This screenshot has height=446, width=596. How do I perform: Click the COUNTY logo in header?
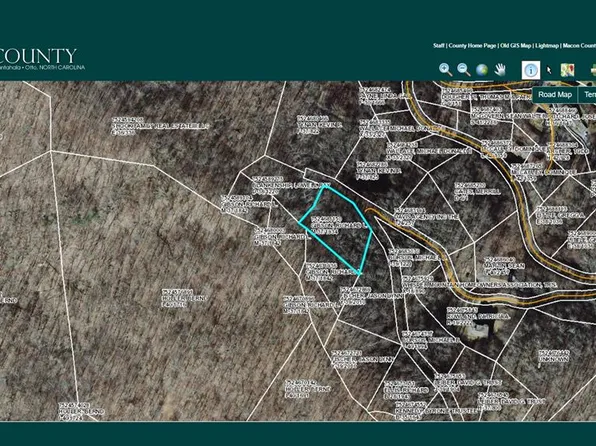[38, 56]
